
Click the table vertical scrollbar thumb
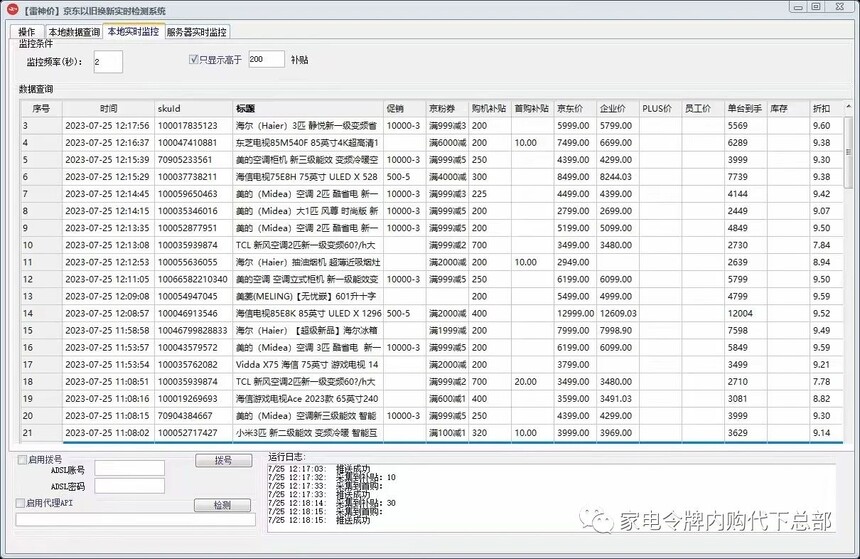pos(848,153)
